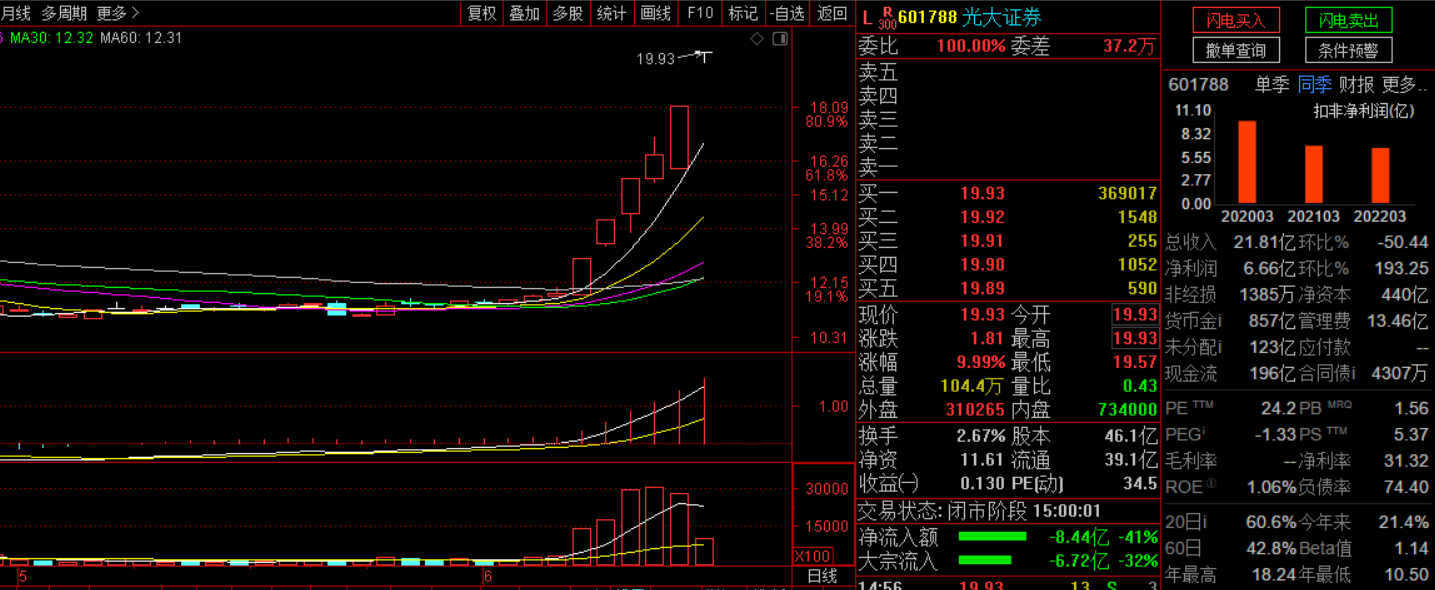Viewport: 1435px width, 590px height.
Task: Click the Beta值 value 1.14
Action: (1411, 548)
